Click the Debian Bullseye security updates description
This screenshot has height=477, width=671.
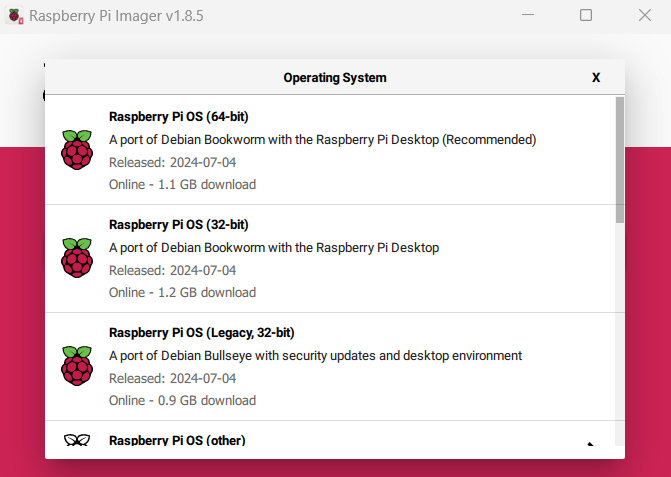click(x=315, y=356)
